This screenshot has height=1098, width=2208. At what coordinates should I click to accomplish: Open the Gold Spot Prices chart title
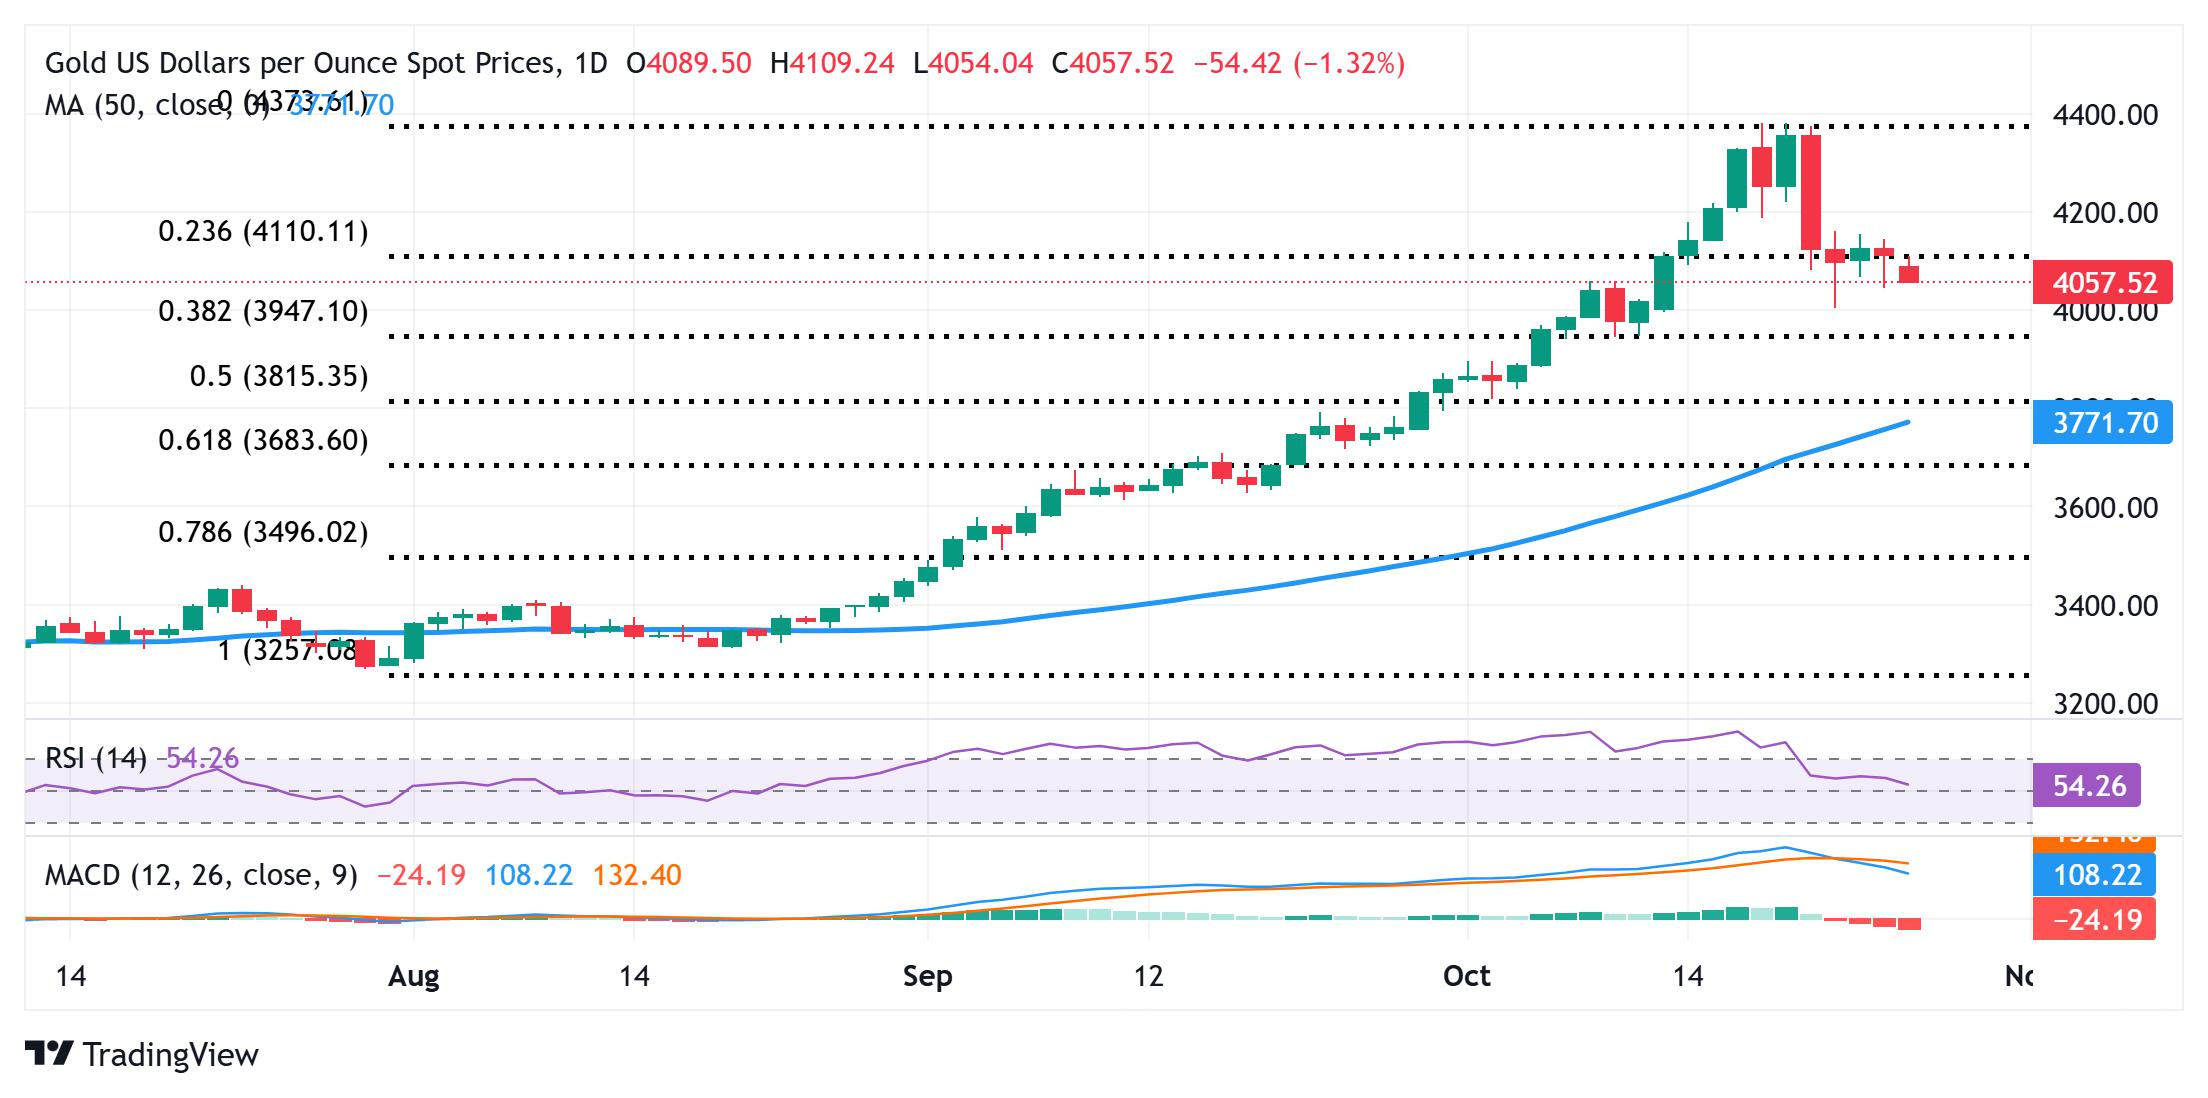click(325, 64)
